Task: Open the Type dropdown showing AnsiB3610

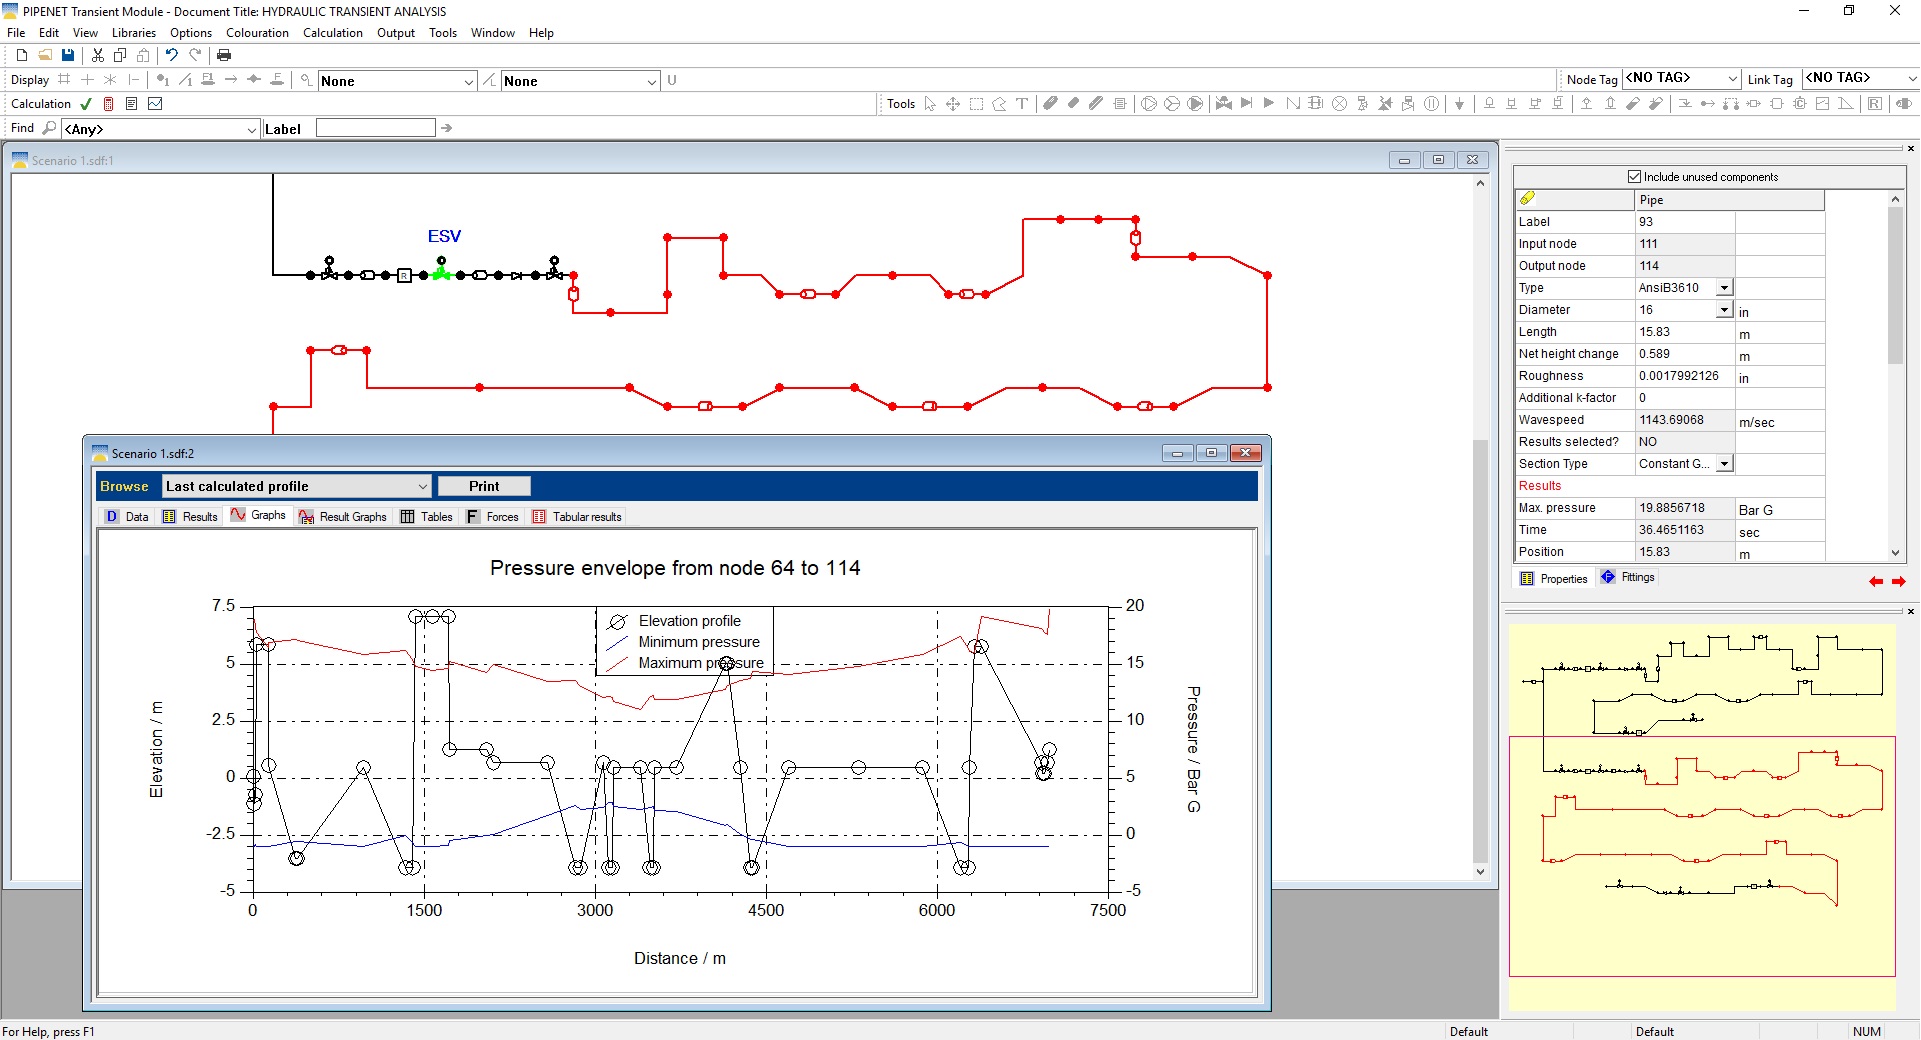Action: pyautogui.click(x=1724, y=288)
